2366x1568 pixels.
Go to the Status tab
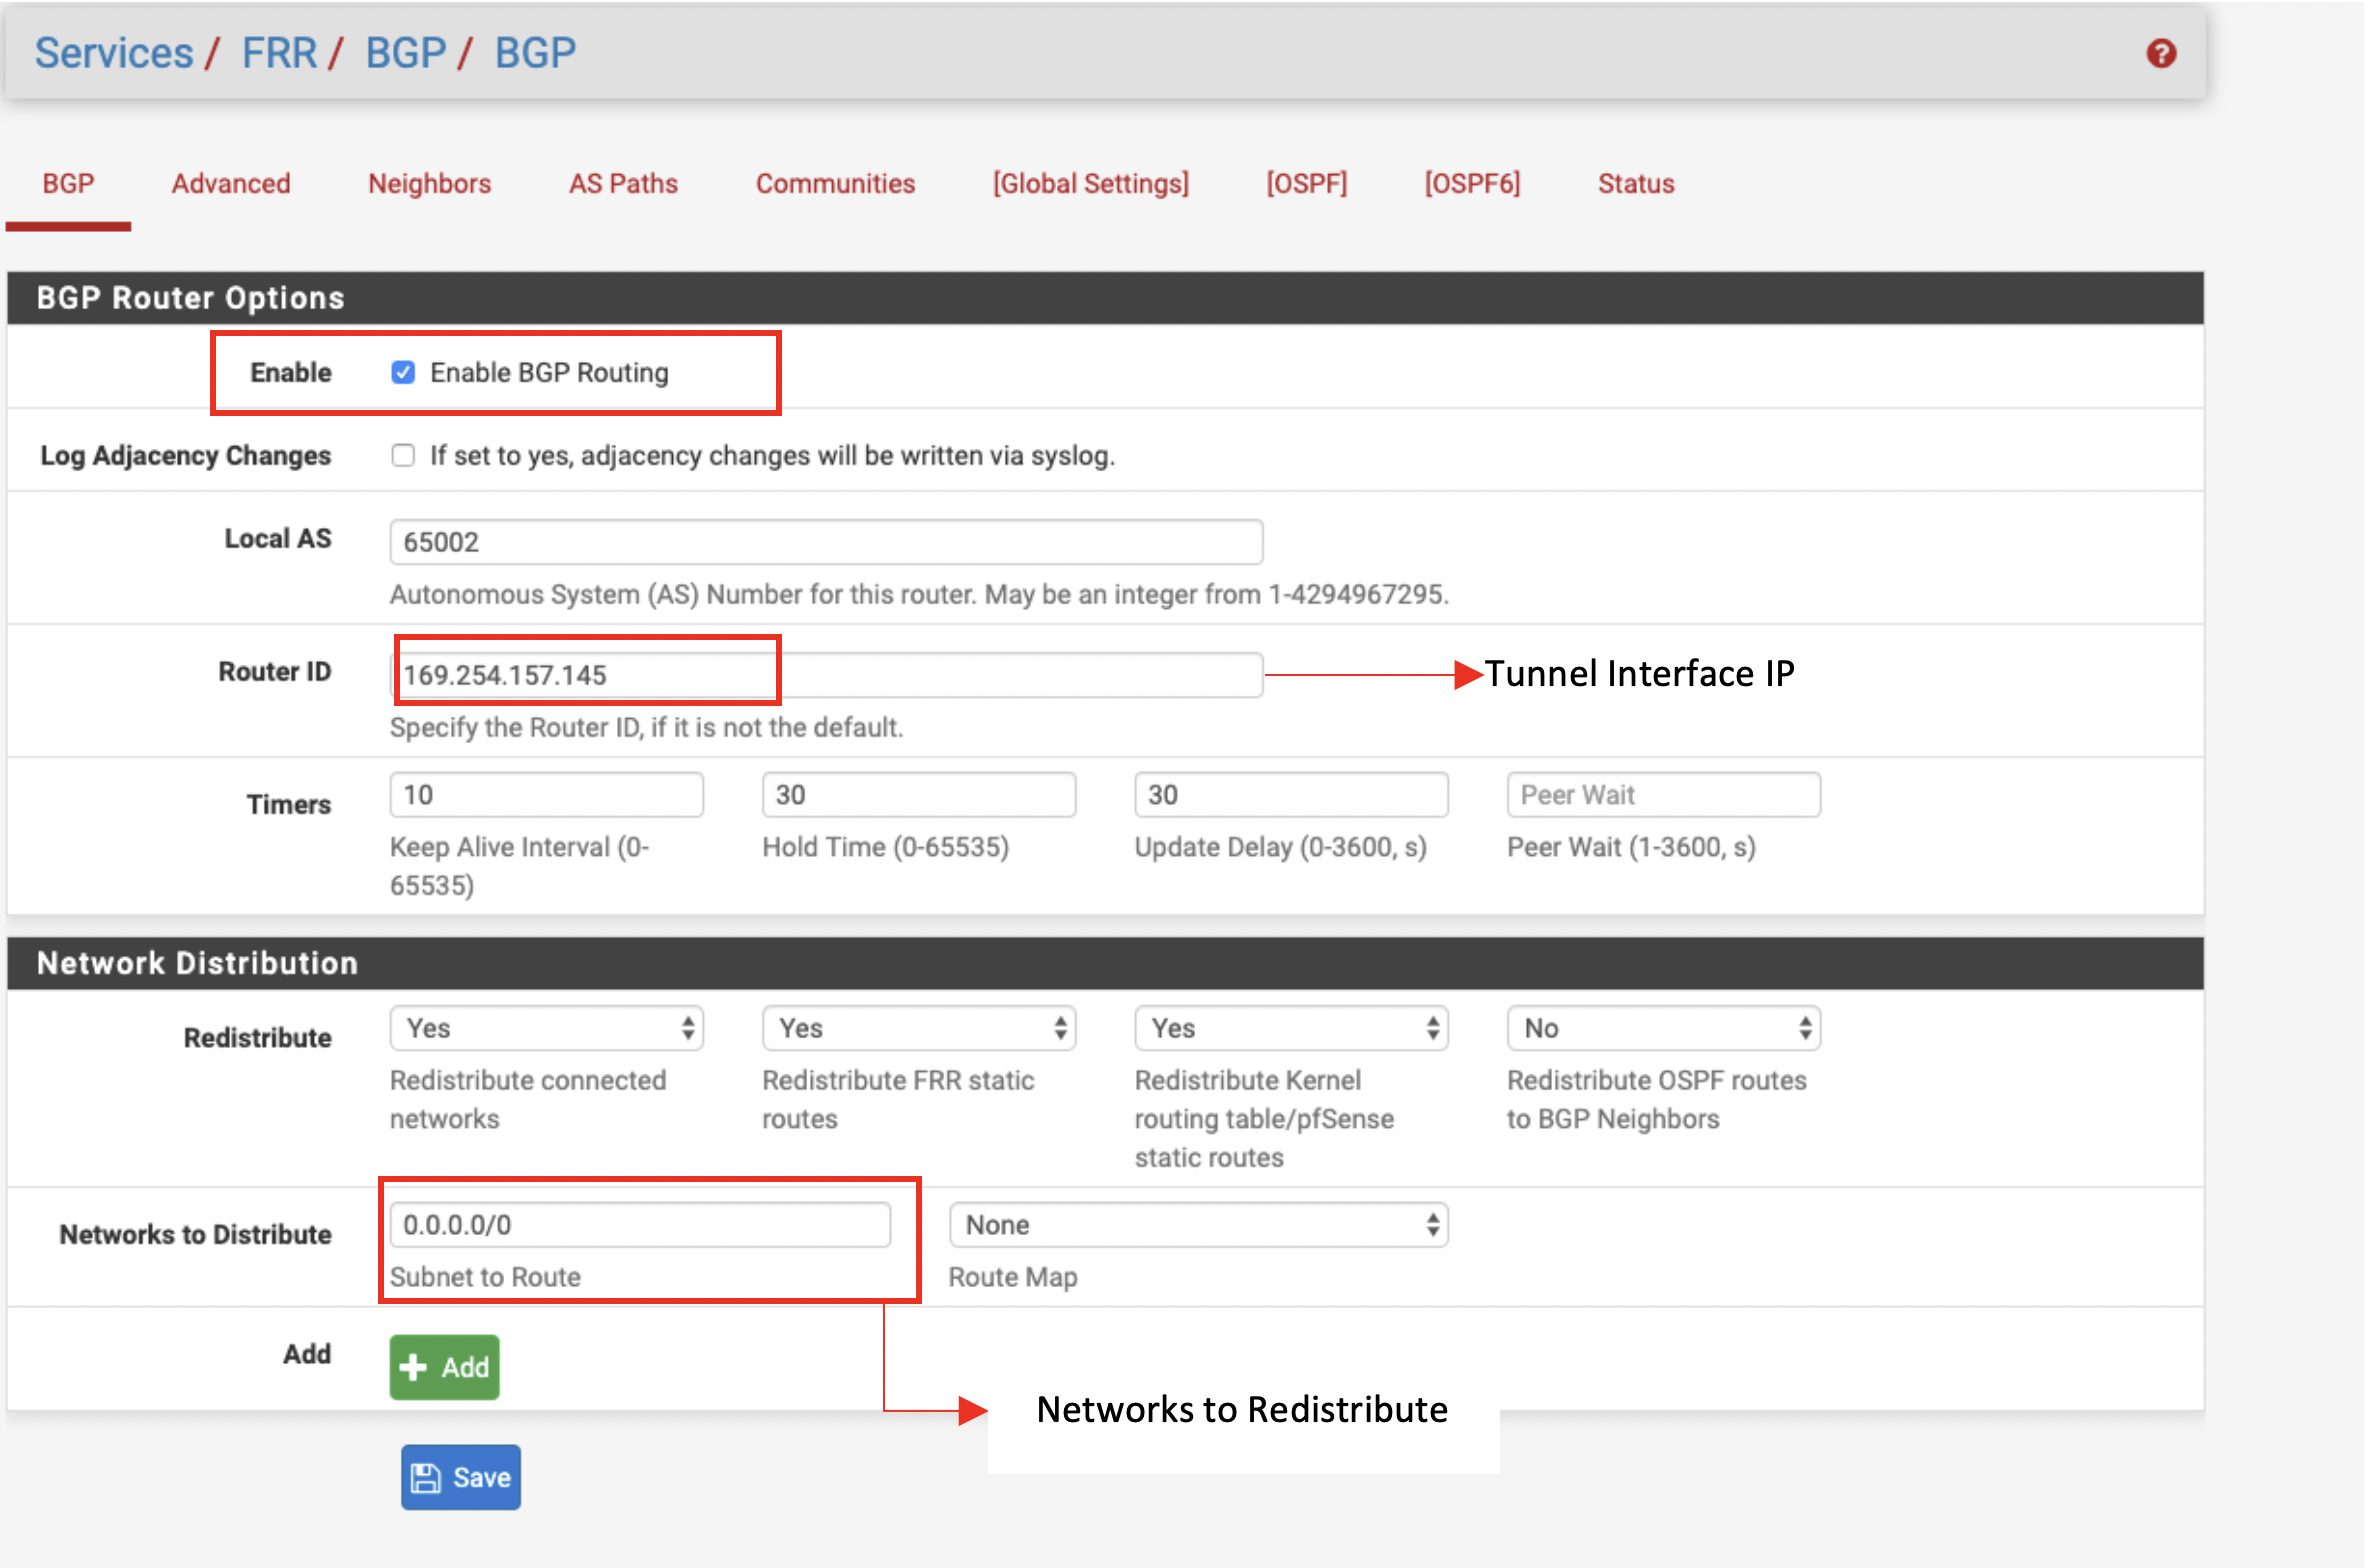click(x=1635, y=184)
